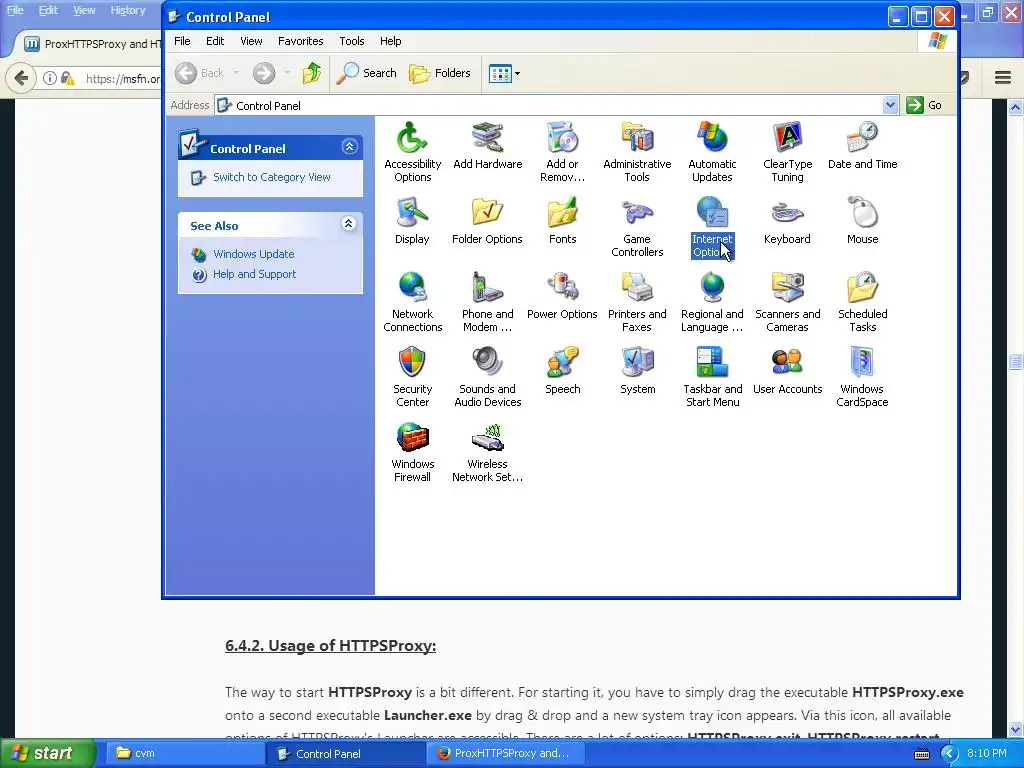Image resolution: width=1024 pixels, height=768 pixels.
Task: Open Add Hardware wizard icon
Action: 487,145
